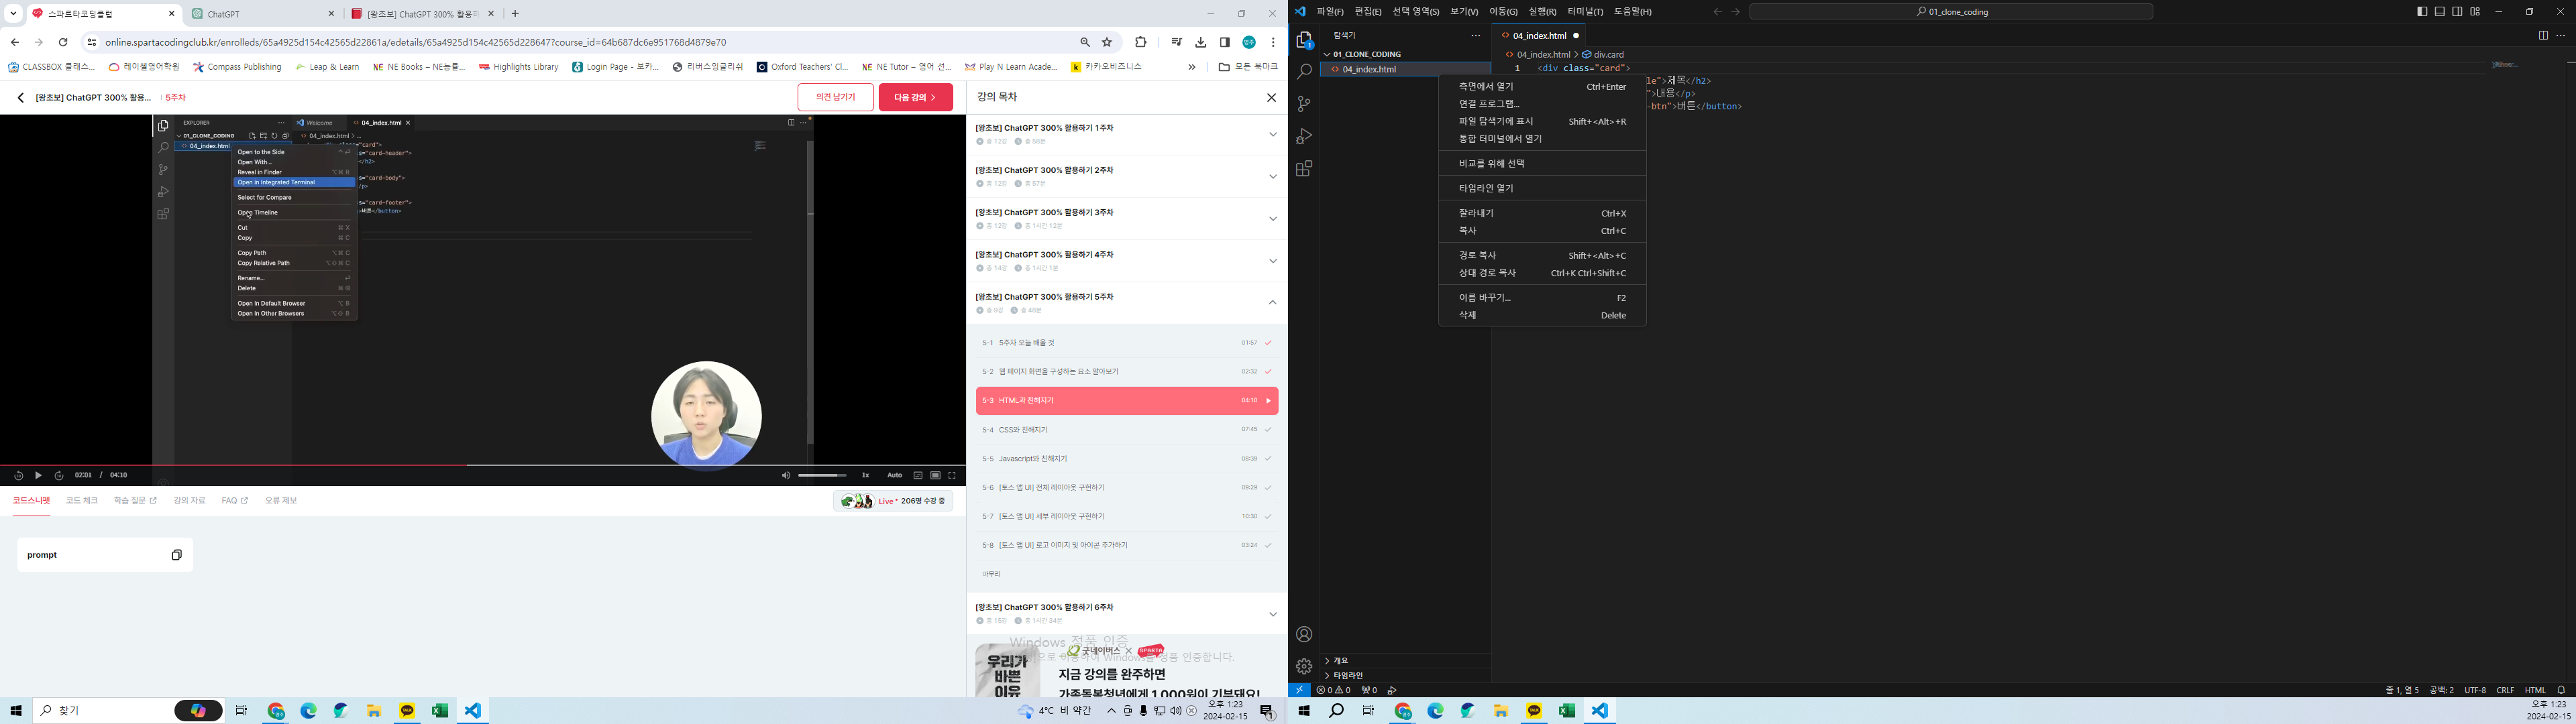Enter fullscreen in video player

[x=952, y=475]
